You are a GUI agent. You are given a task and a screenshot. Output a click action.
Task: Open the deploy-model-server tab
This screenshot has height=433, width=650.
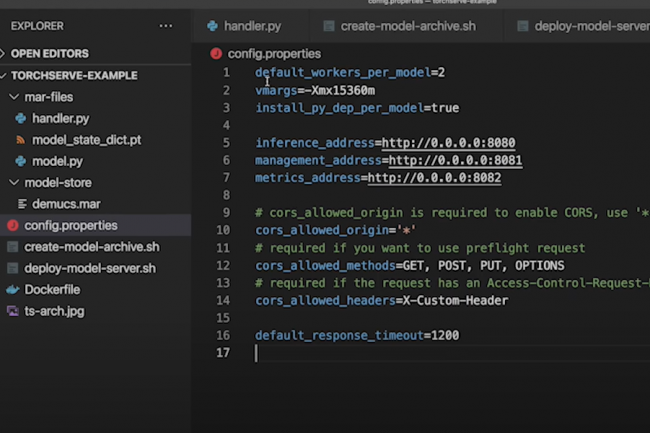pyautogui.click(x=590, y=25)
